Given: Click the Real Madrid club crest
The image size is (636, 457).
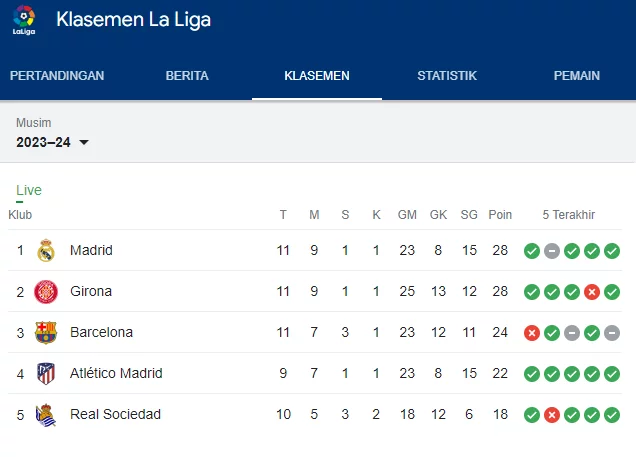Looking at the screenshot, I should [x=46, y=250].
